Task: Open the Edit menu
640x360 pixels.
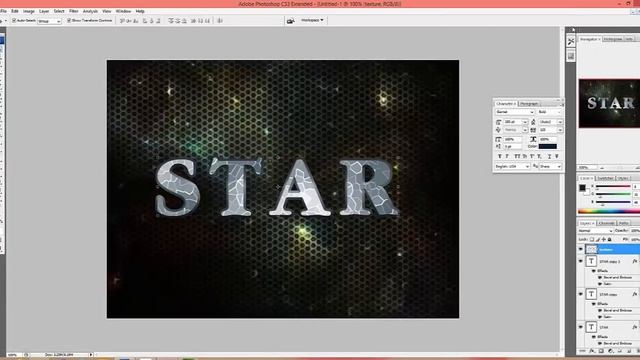Action: (15, 11)
